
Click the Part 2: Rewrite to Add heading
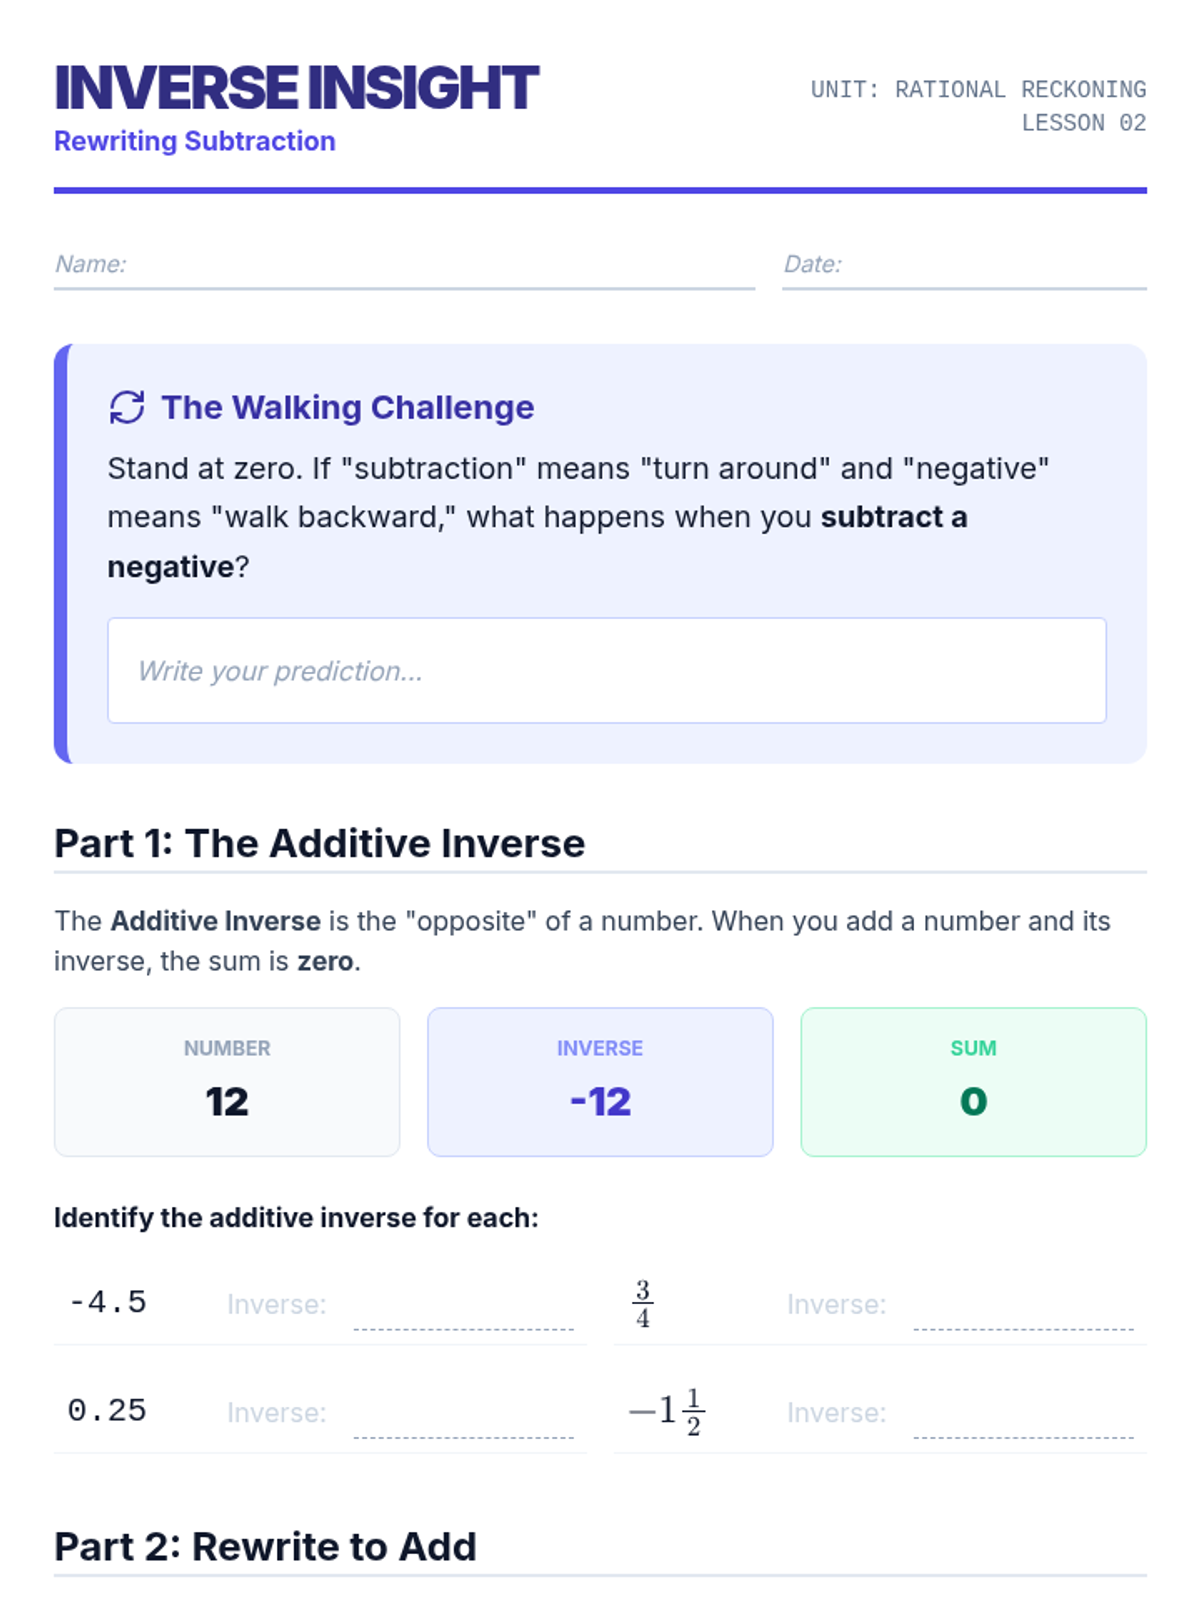(x=266, y=1547)
